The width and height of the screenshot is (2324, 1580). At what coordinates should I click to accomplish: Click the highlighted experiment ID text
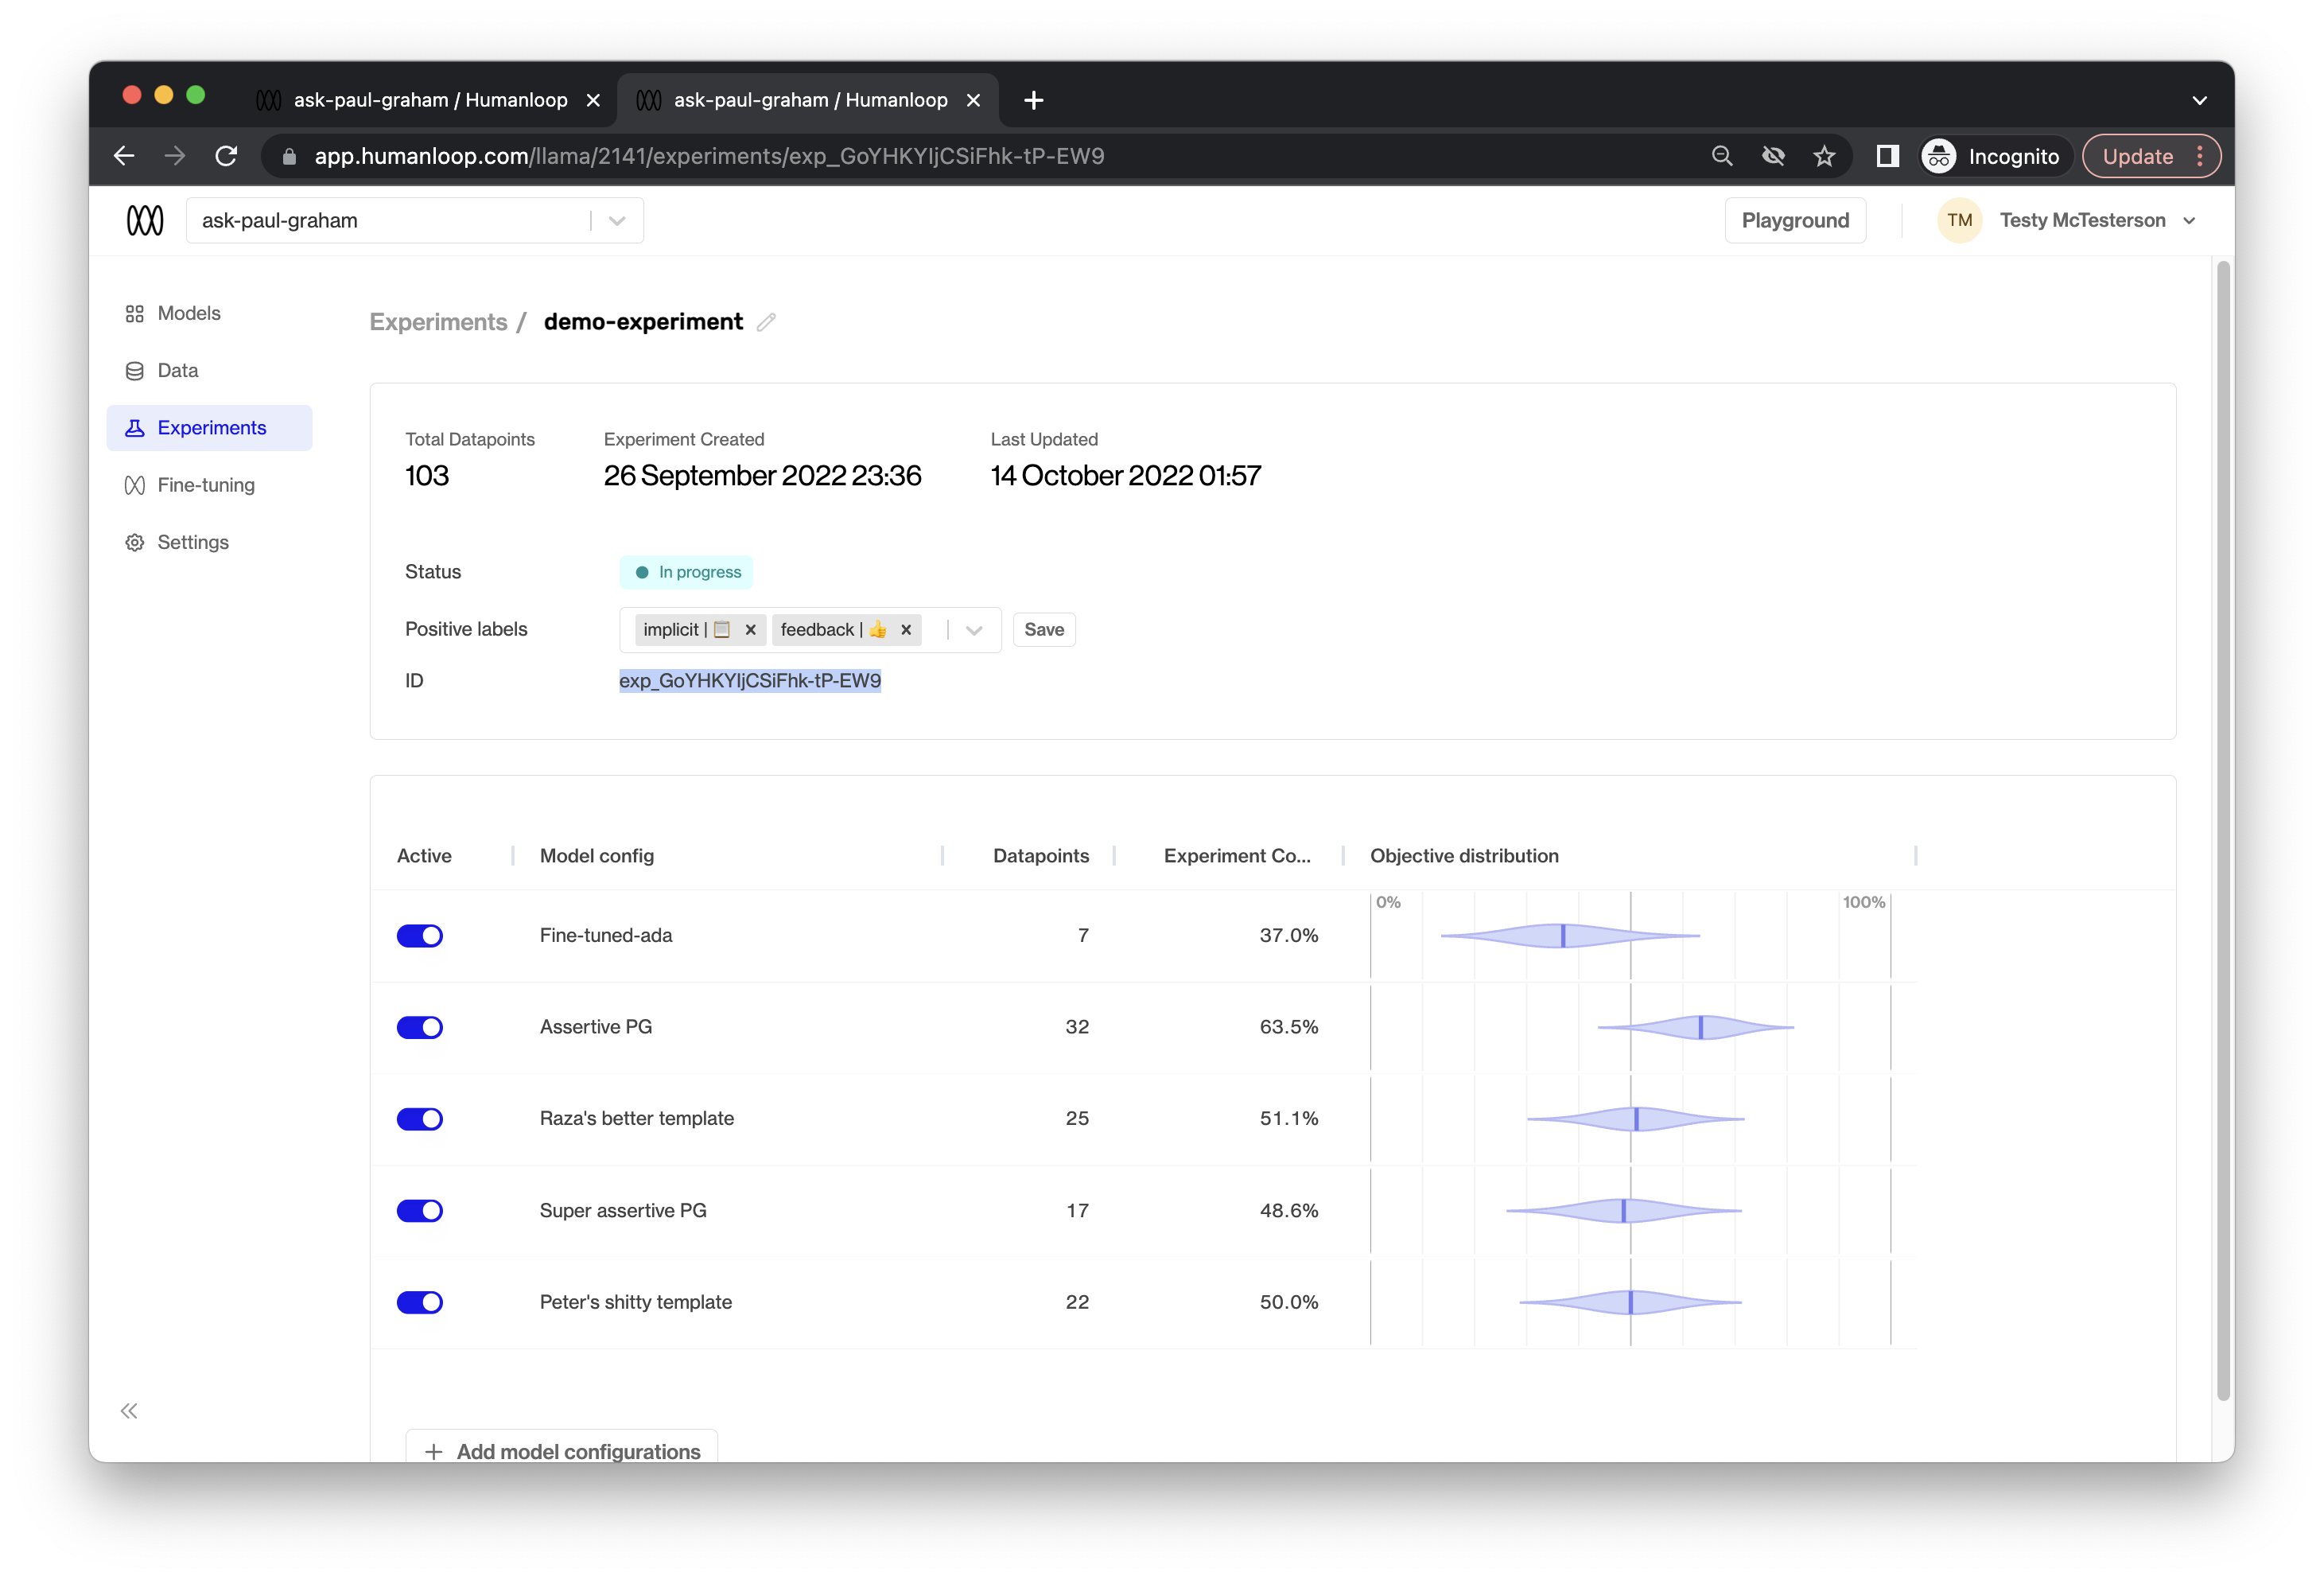click(750, 680)
